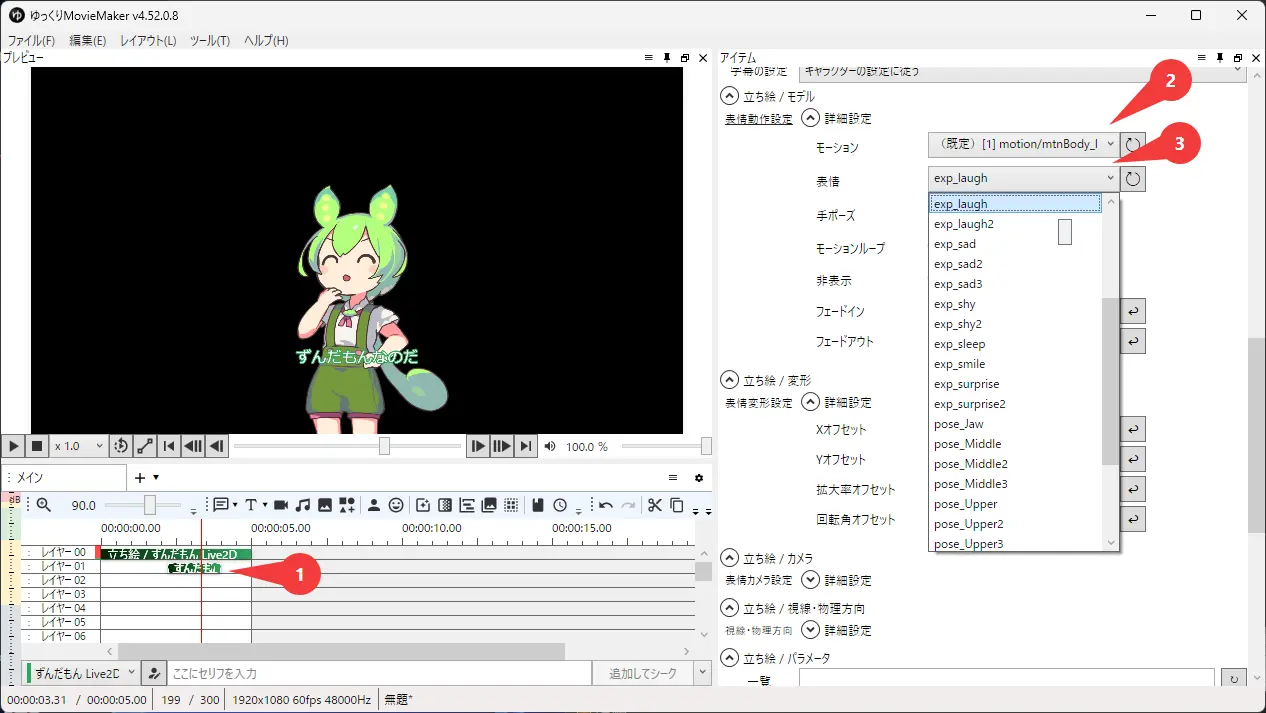The height and width of the screenshot is (713, 1266).
Task: Open timeline settings gear icon
Action: pos(699,478)
